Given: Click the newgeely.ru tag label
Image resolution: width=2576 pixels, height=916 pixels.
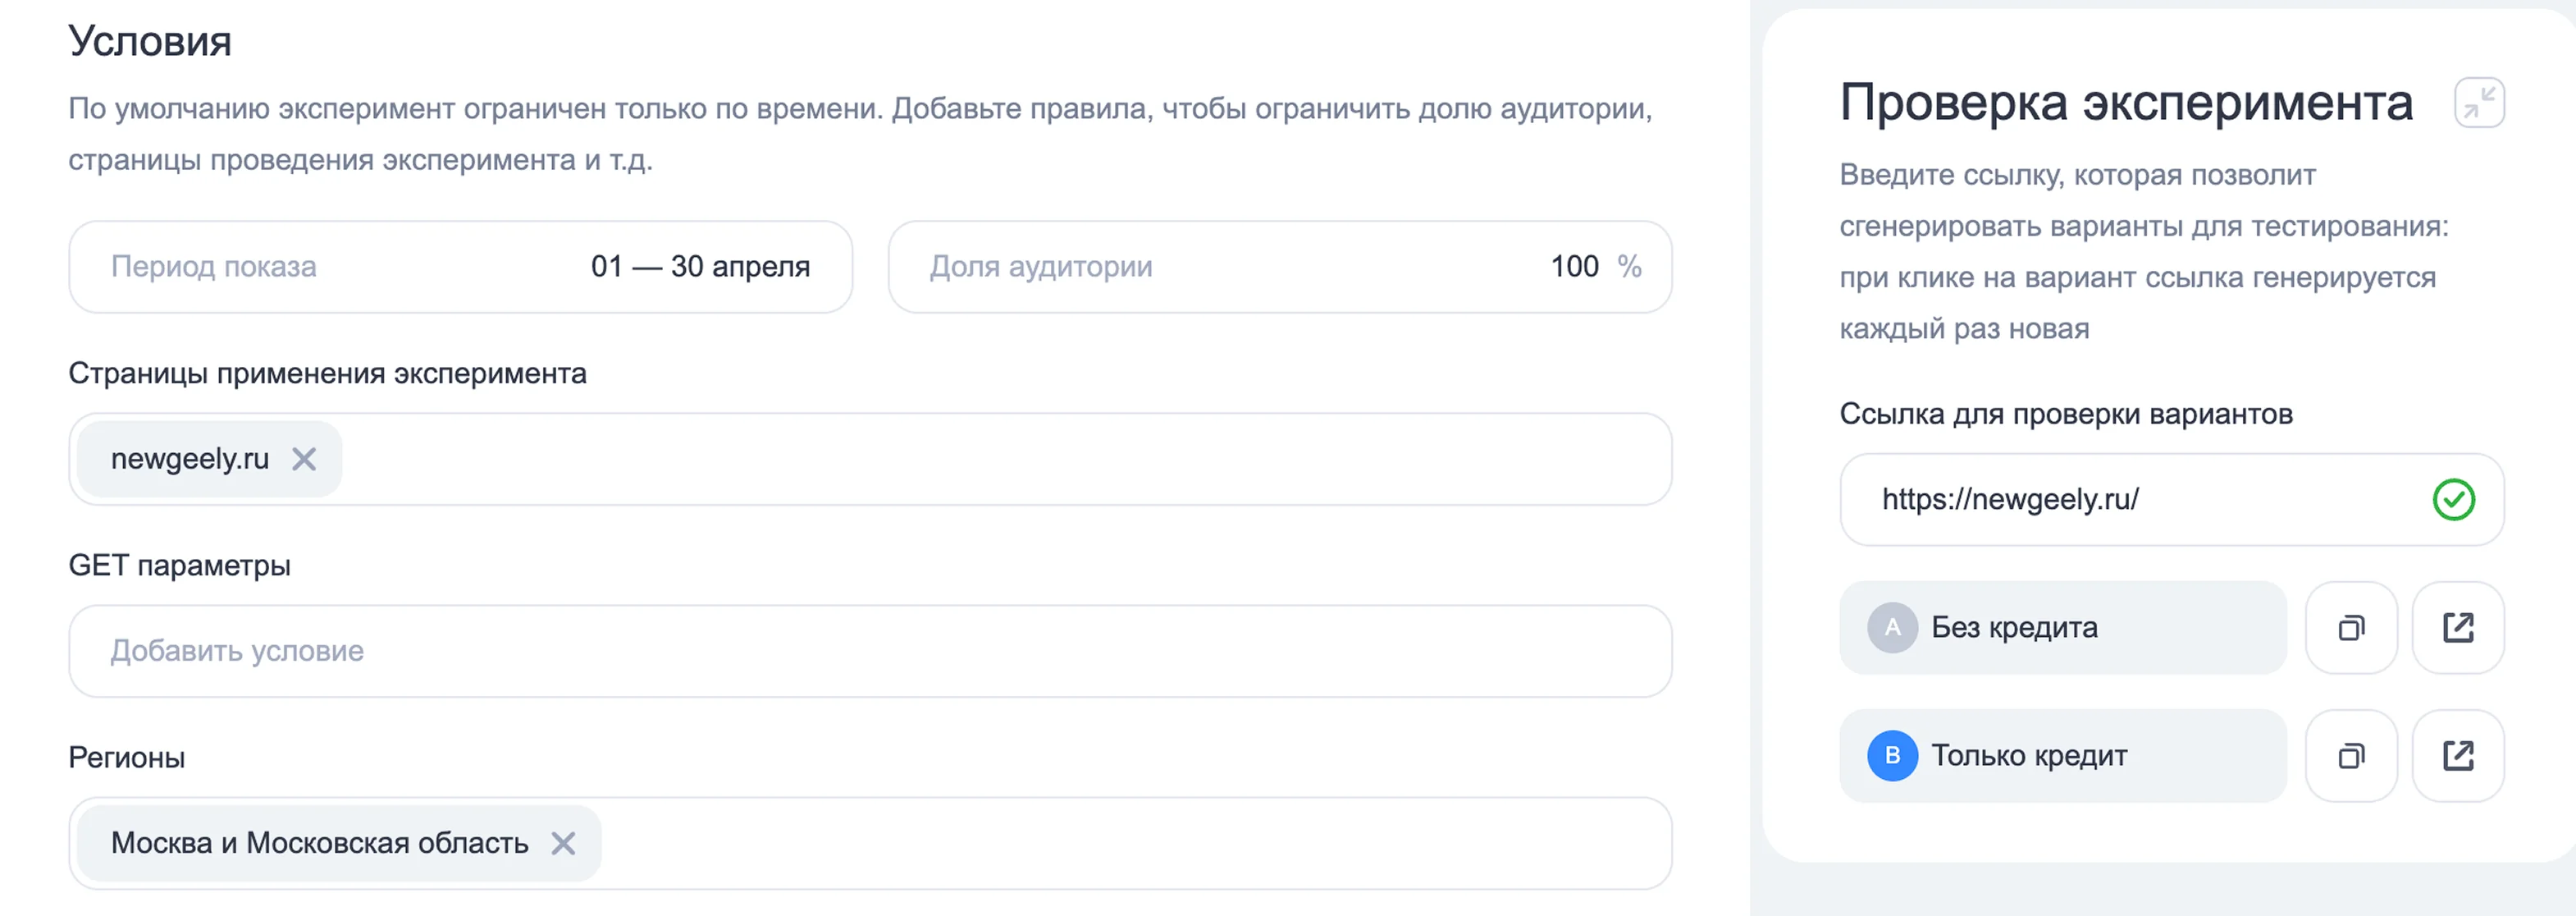Looking at the screenshot, I should click(190, 459).
